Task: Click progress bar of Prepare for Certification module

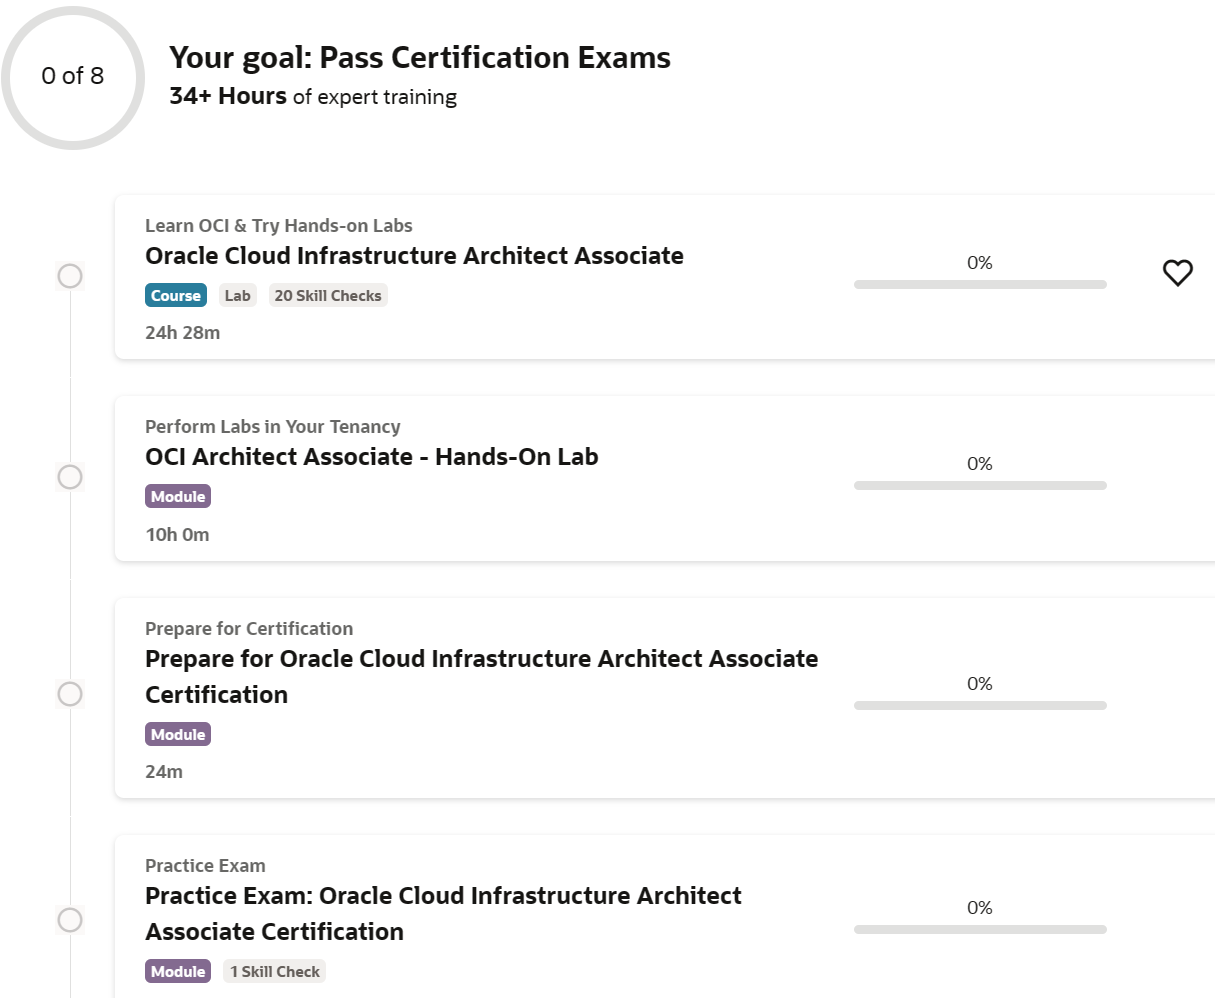Action: coord(980,706)
